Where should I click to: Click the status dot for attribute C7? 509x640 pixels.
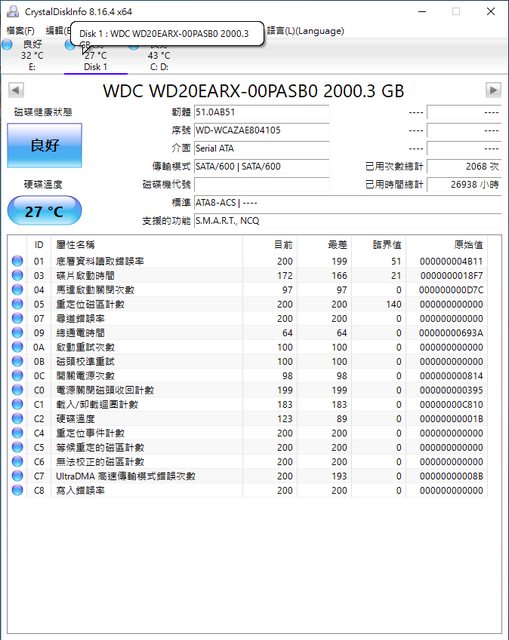coord(18,476)
